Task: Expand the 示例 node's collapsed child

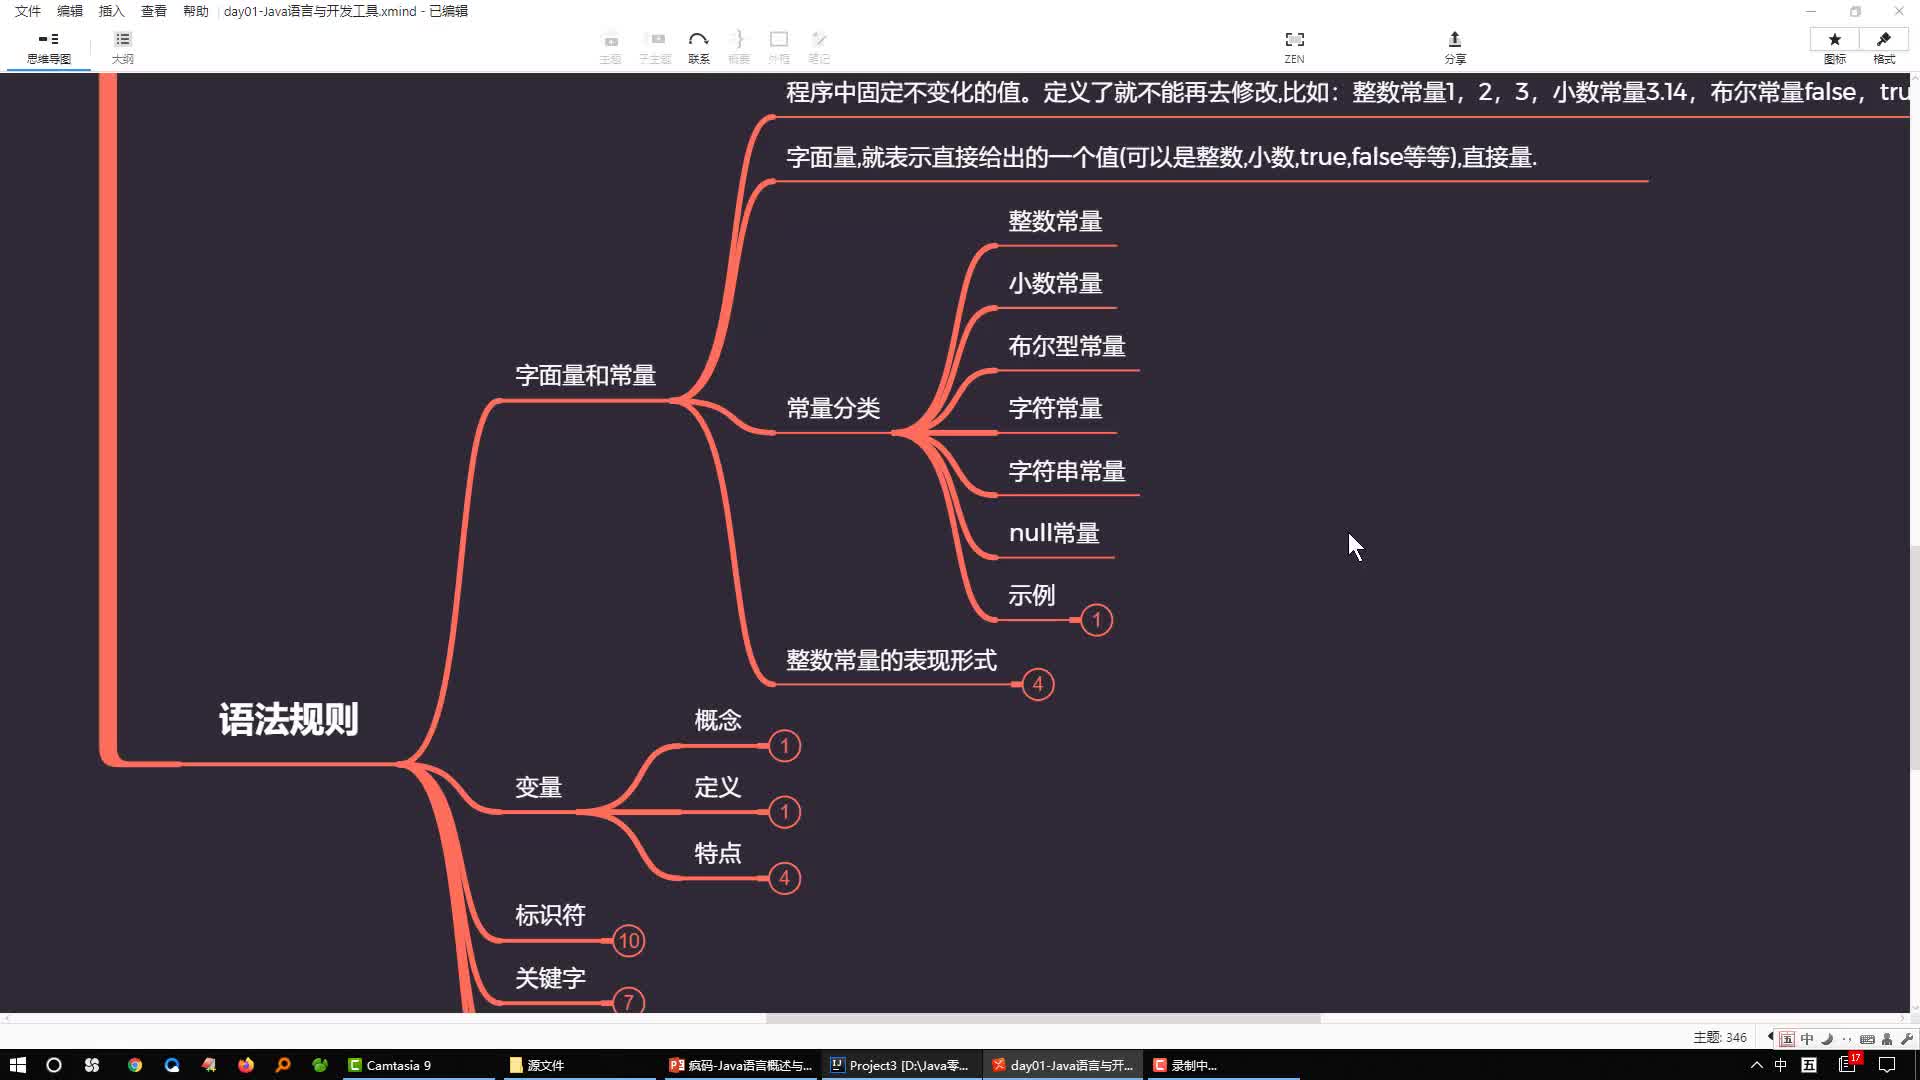Action: click(1096, 620)
